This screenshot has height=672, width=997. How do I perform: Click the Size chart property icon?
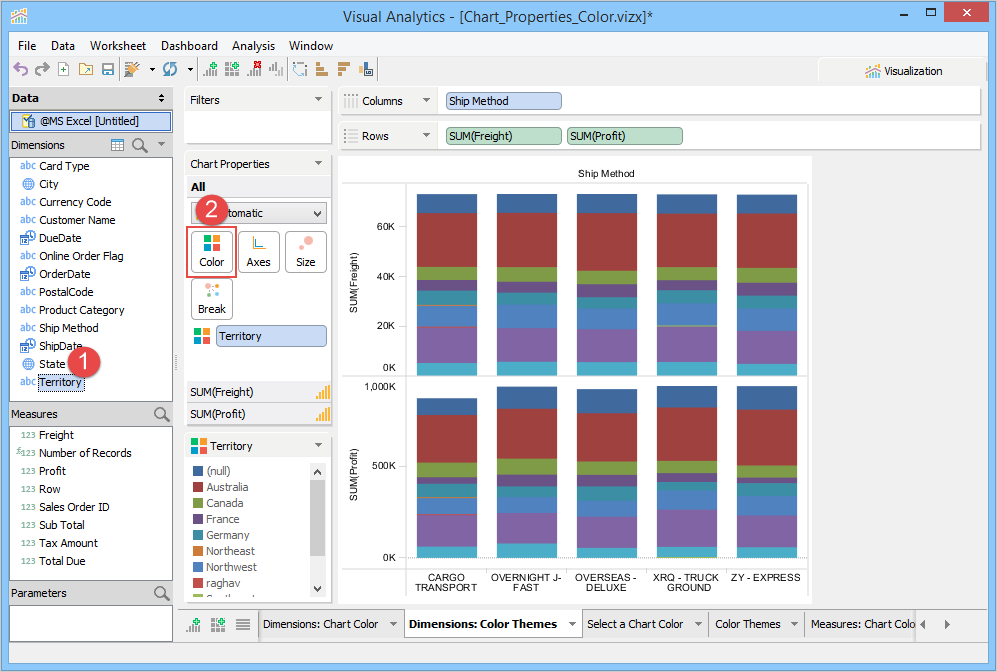point(305,252)
